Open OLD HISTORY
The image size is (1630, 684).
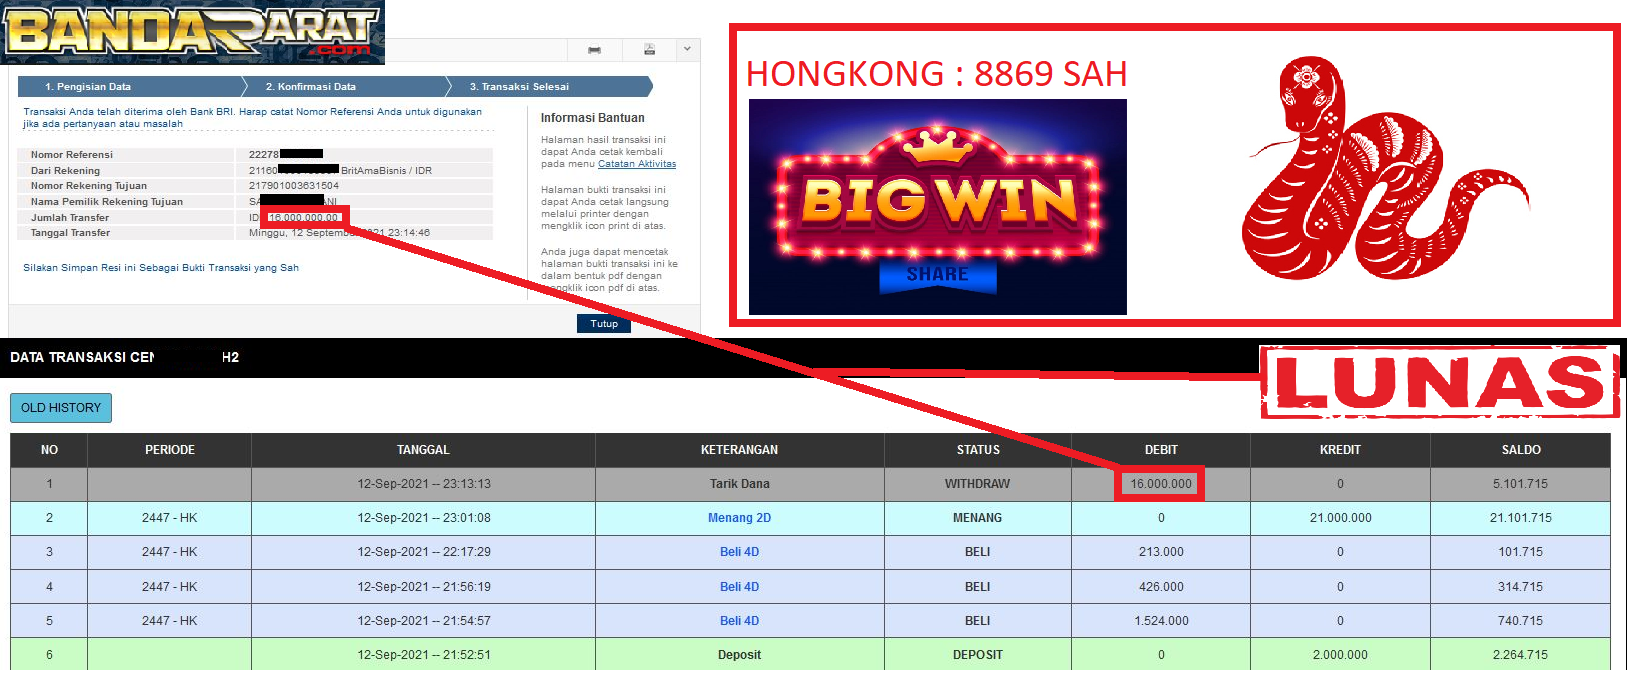61,408
